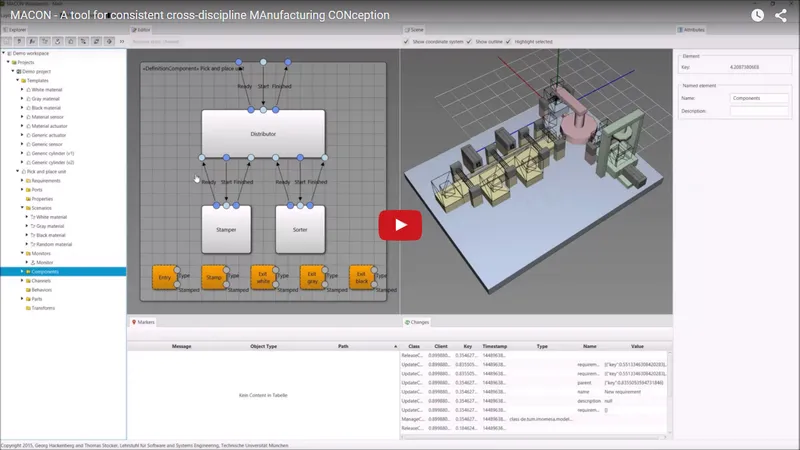The width and height of the screenshot is (800, 450).
Task: Collapse the Demo workspace tree node
Action: (x=4, y=53)
